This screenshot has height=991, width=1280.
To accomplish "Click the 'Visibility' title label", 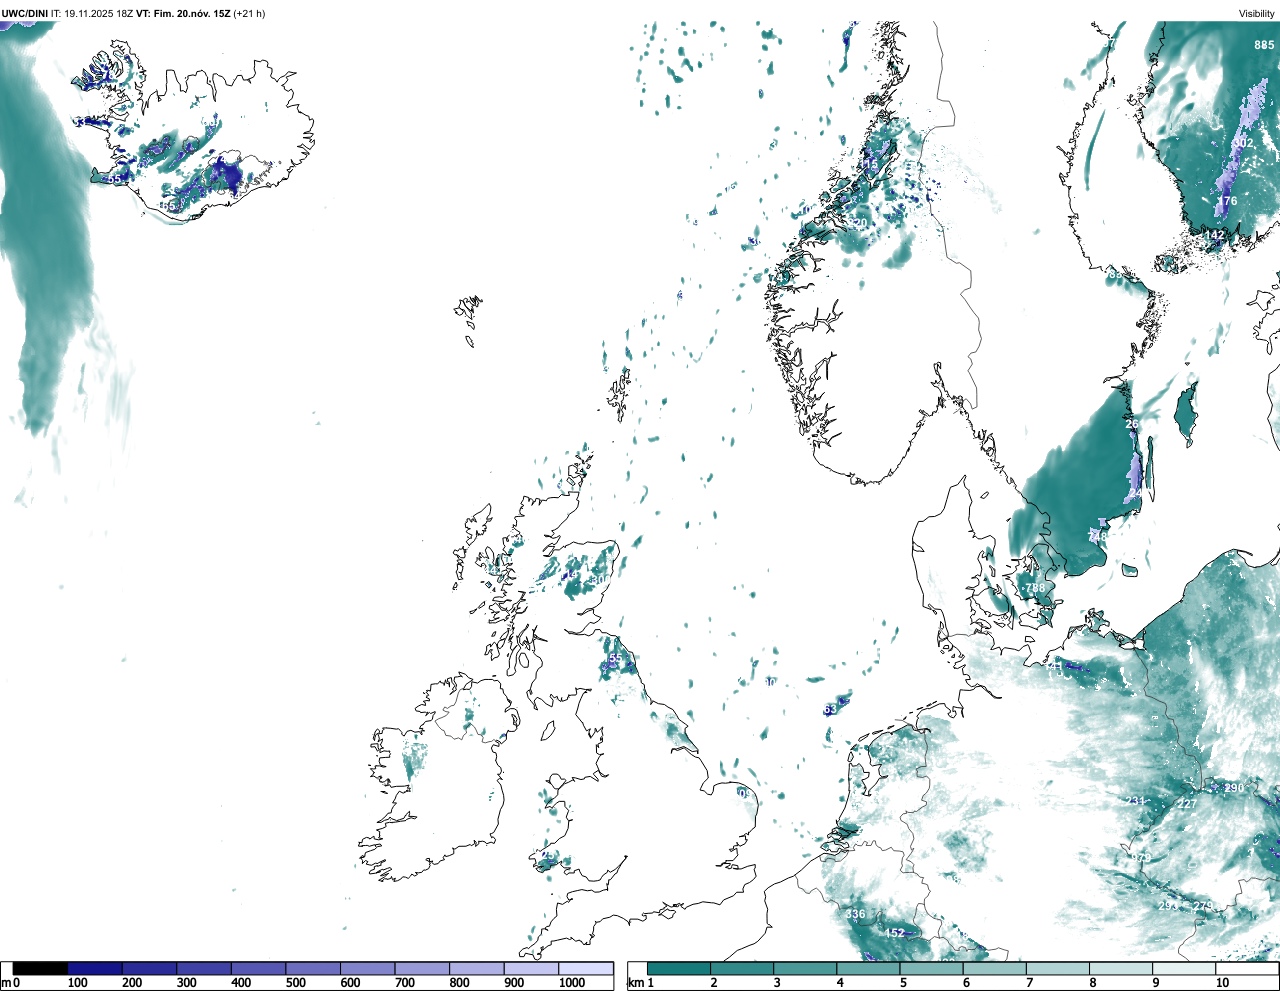I will 1257,14.
